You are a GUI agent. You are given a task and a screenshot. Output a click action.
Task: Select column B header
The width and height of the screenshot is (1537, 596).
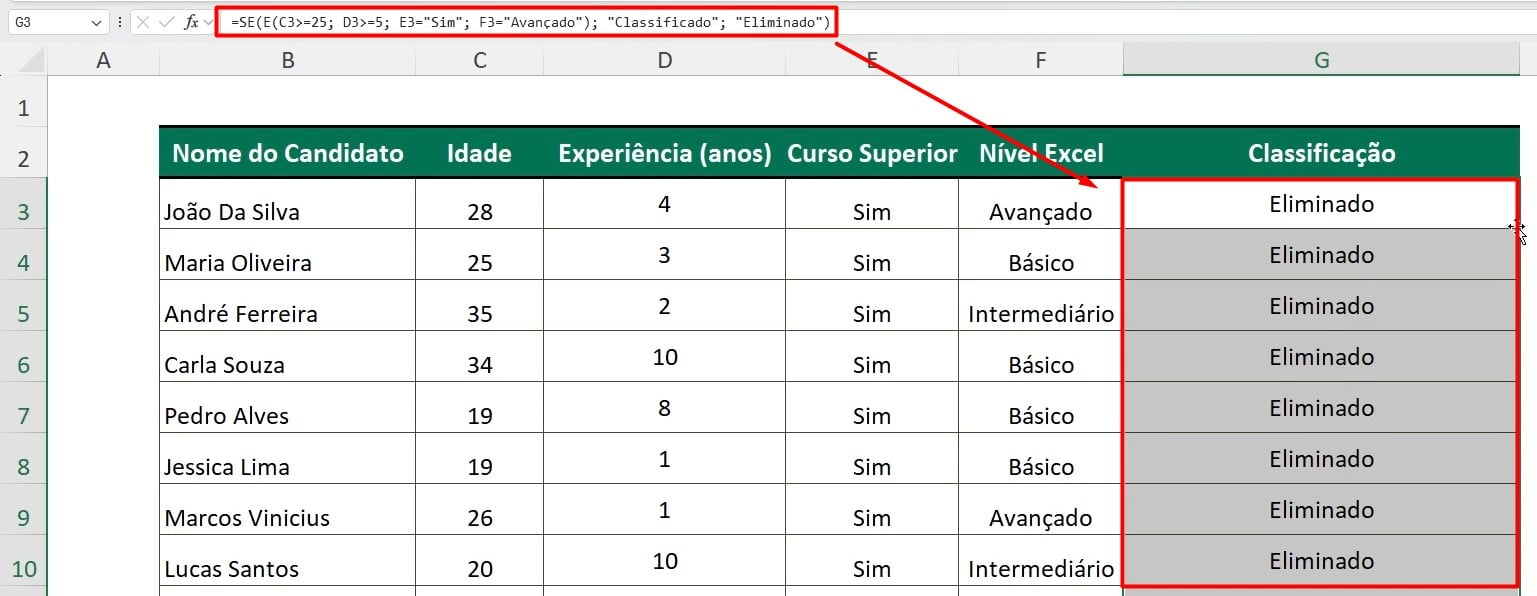tap(287, 61)
